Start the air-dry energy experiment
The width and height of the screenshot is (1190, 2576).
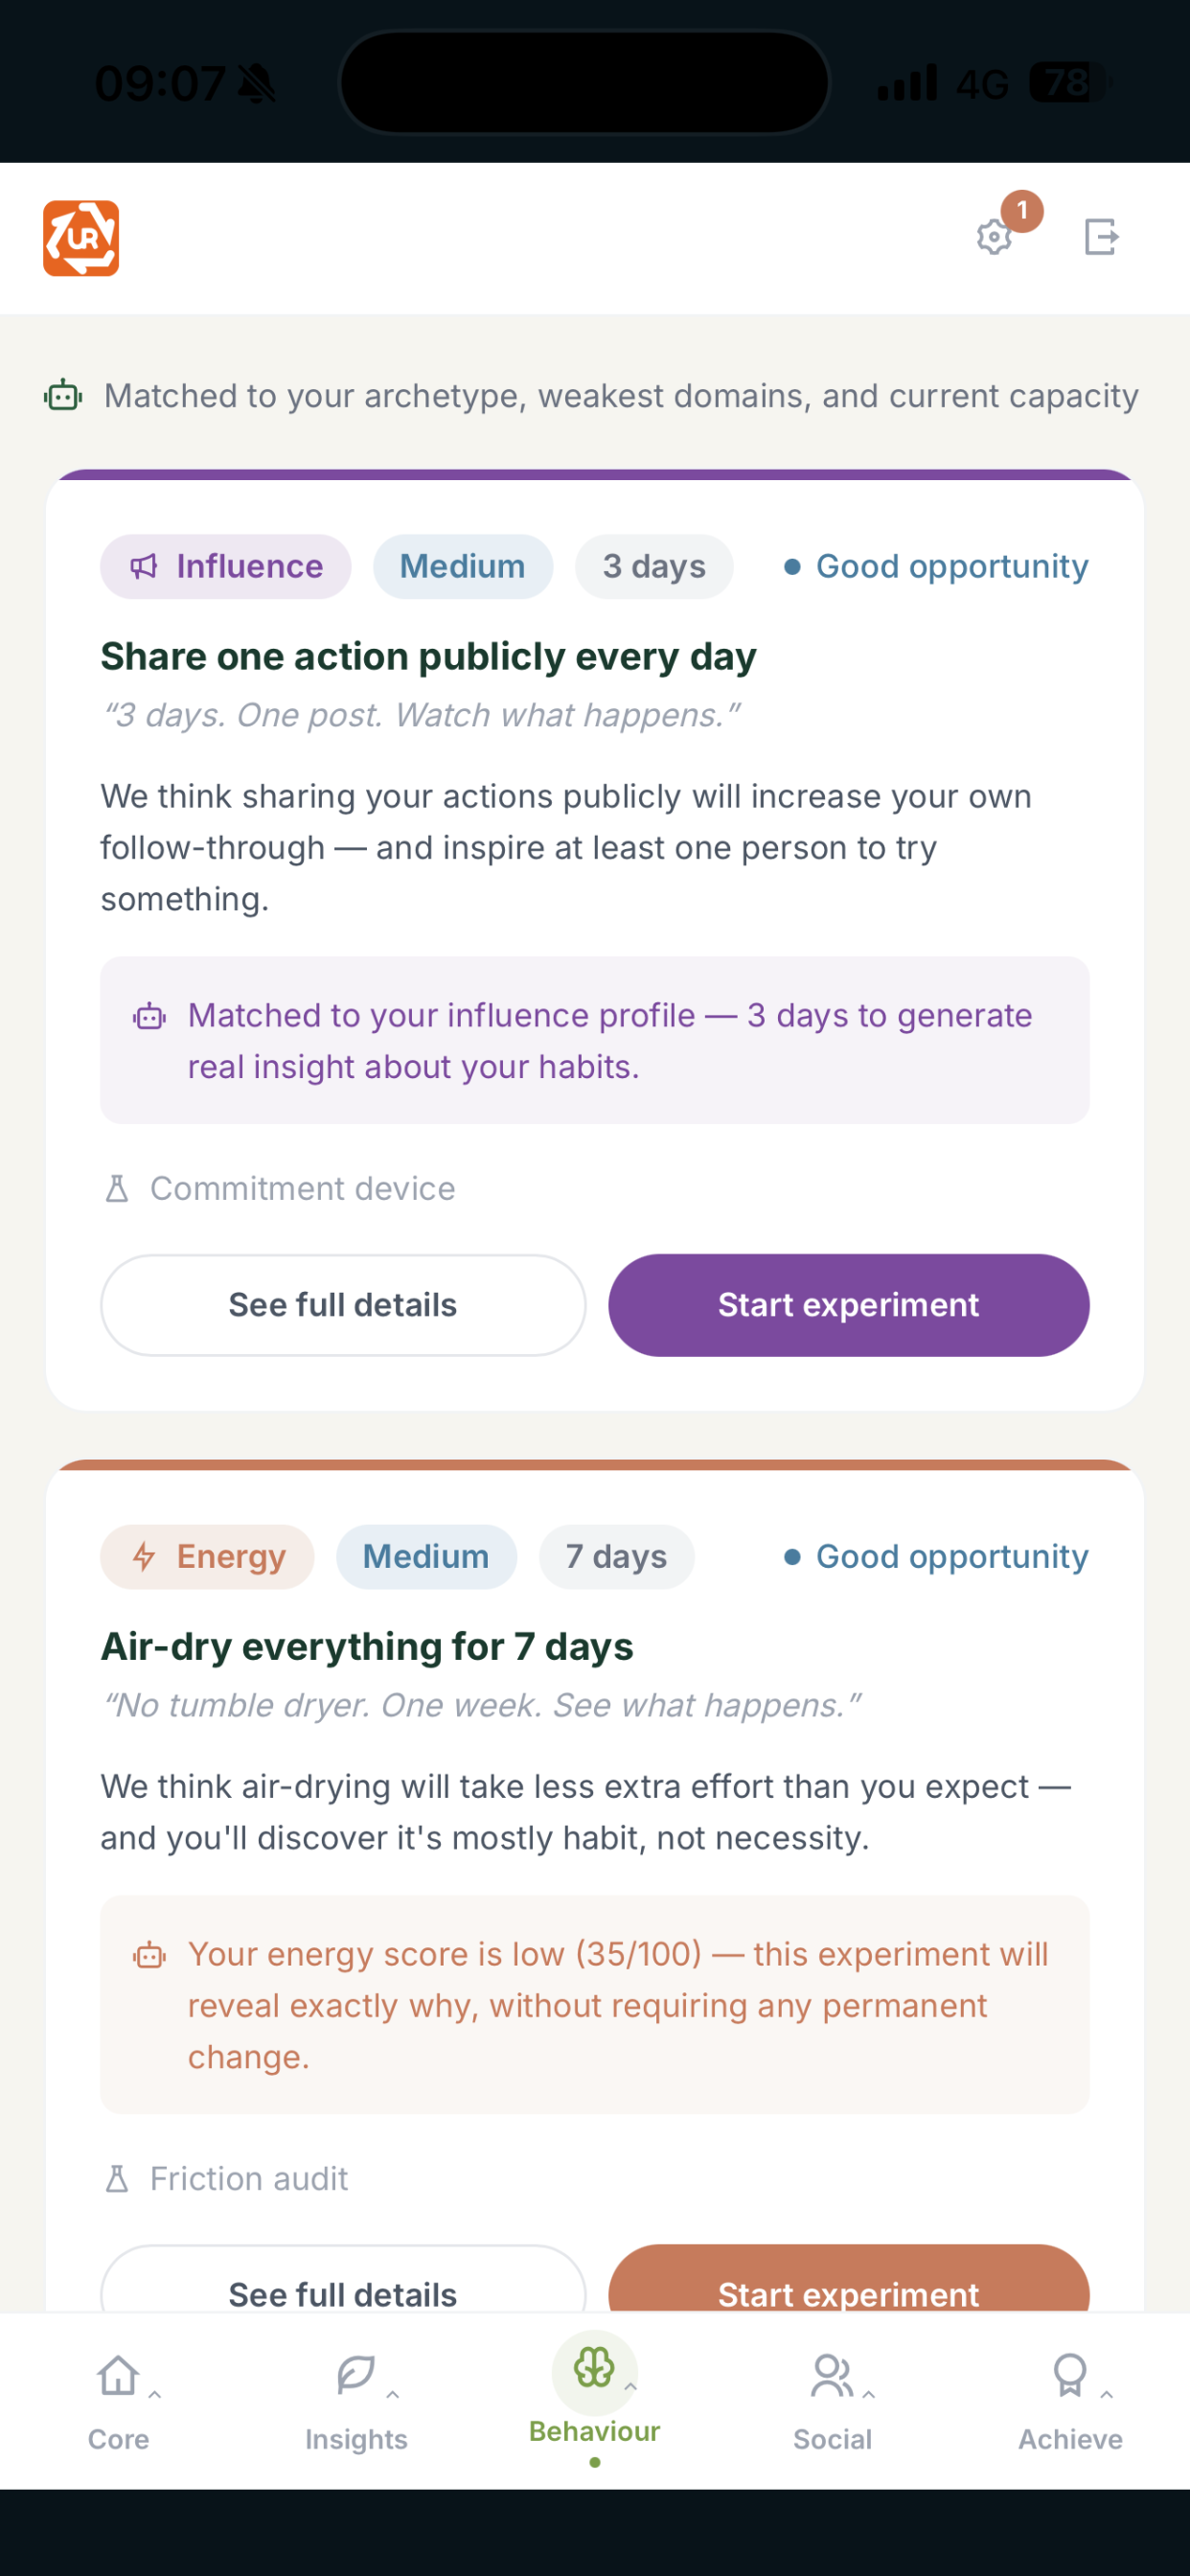[x=848, y=2279]
